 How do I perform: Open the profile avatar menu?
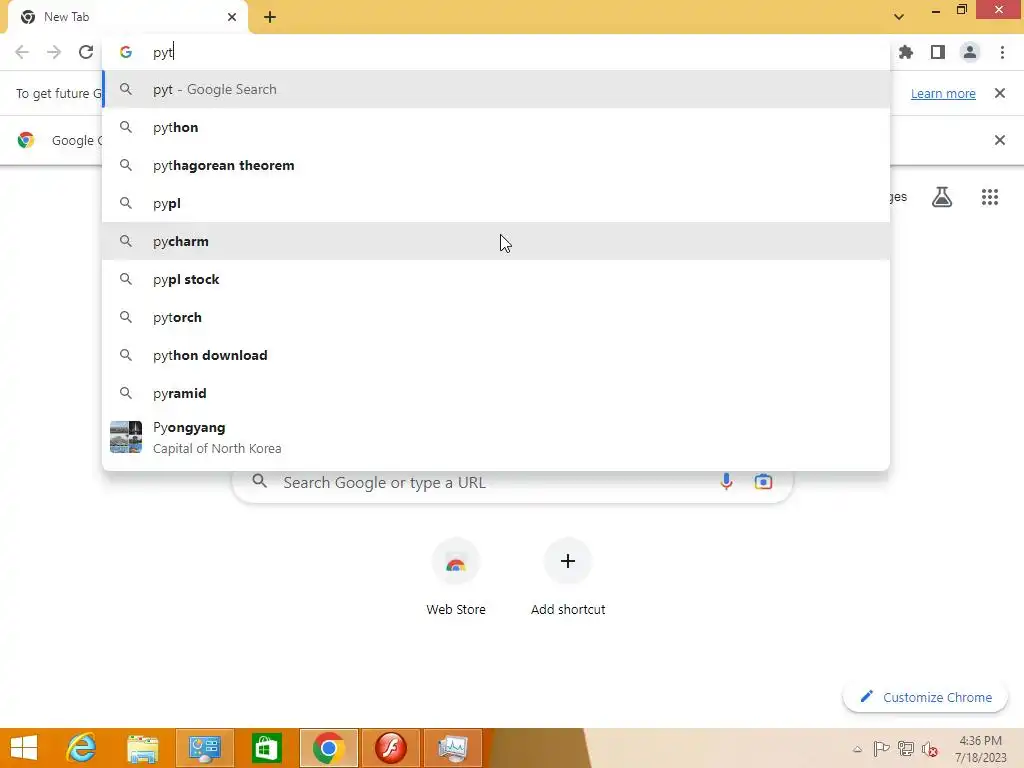click(970, 52)
